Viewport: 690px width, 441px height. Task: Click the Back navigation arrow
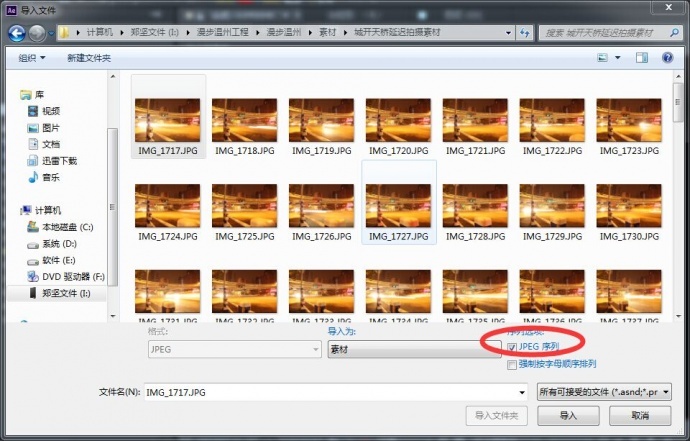click(x=17, y=33)
